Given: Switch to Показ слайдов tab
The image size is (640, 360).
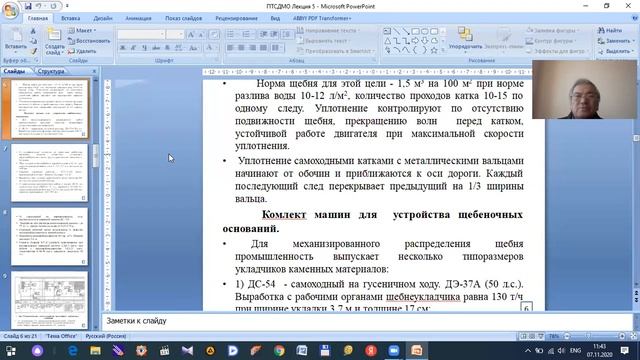Looking at the screenshot, I should pos(183,18).
